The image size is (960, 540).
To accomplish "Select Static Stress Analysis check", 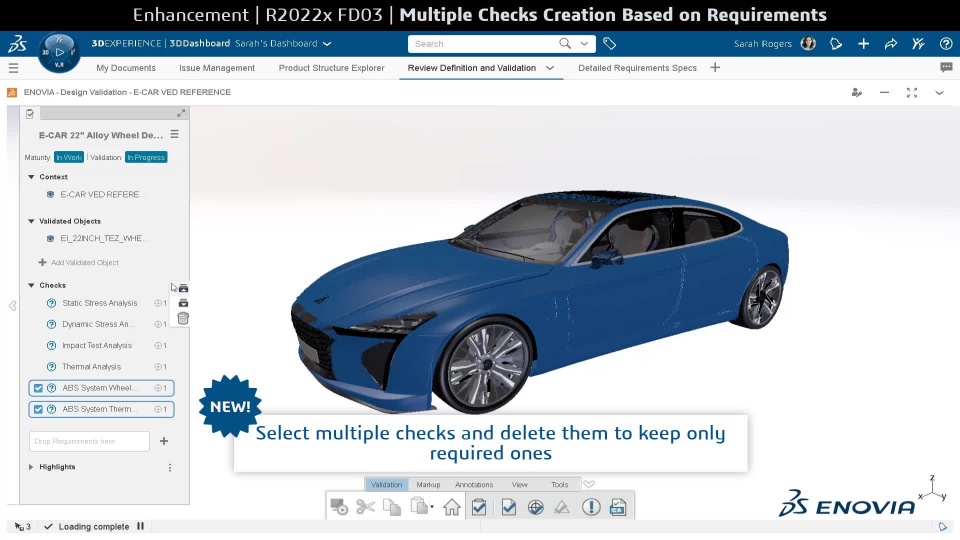I will [x=102, y=303].
